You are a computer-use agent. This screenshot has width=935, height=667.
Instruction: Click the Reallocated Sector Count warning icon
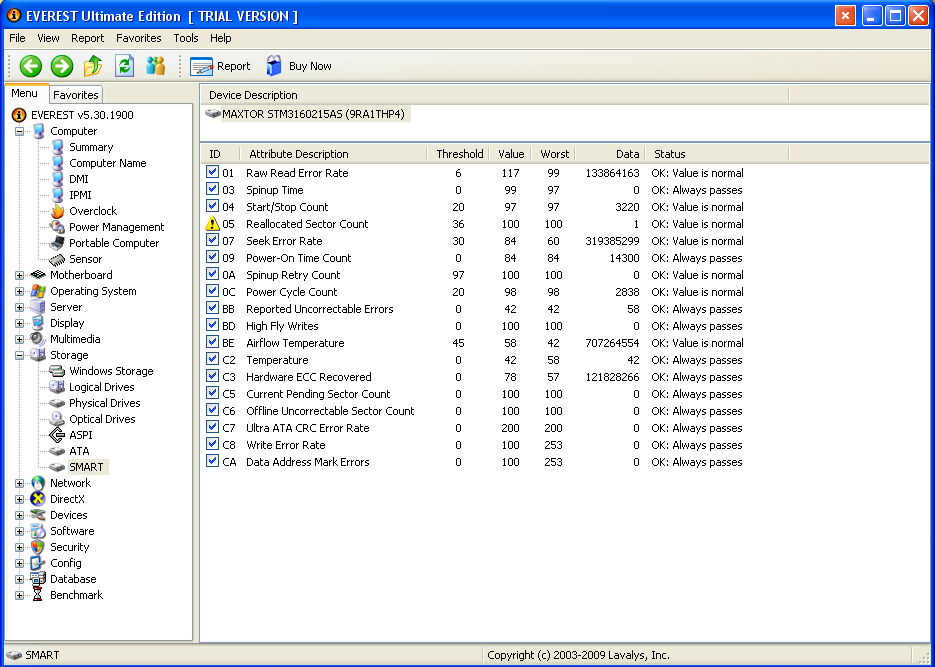(x=212, y=224)
